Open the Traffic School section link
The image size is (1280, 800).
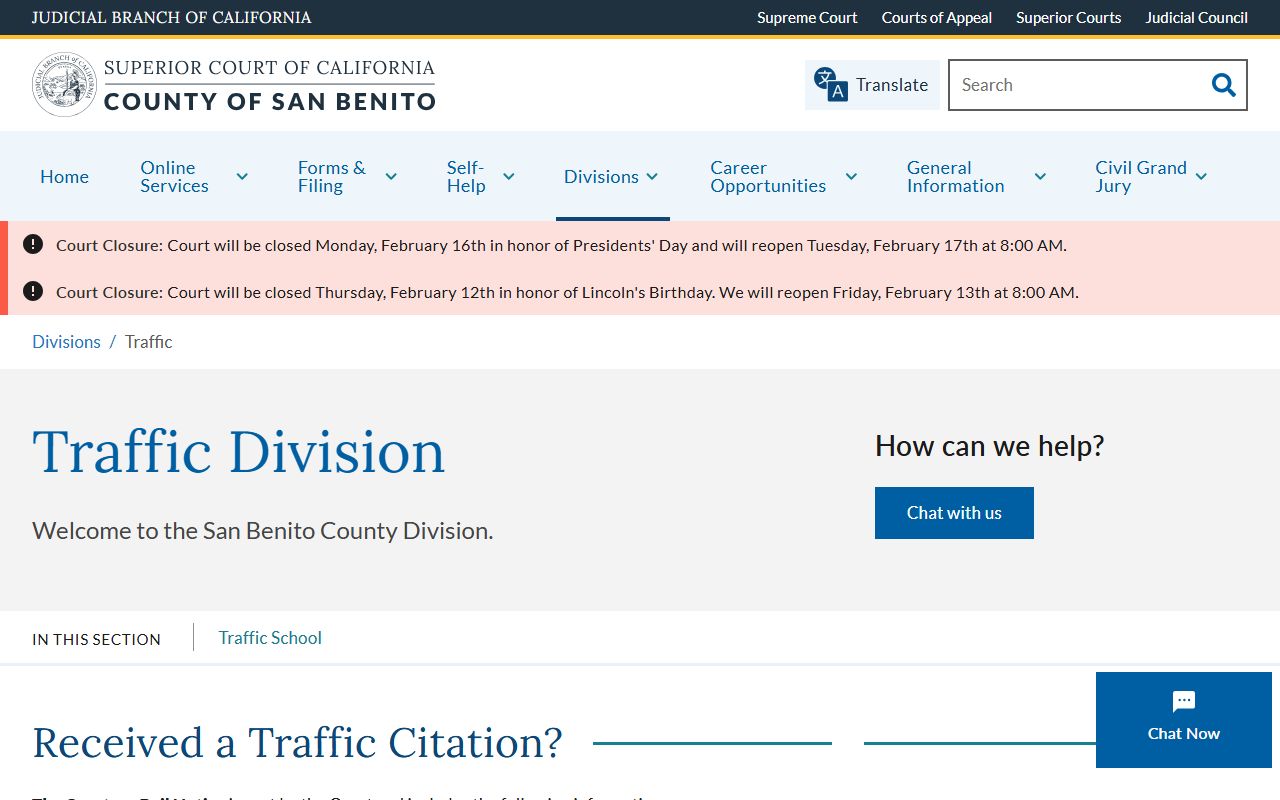point(270,638)
